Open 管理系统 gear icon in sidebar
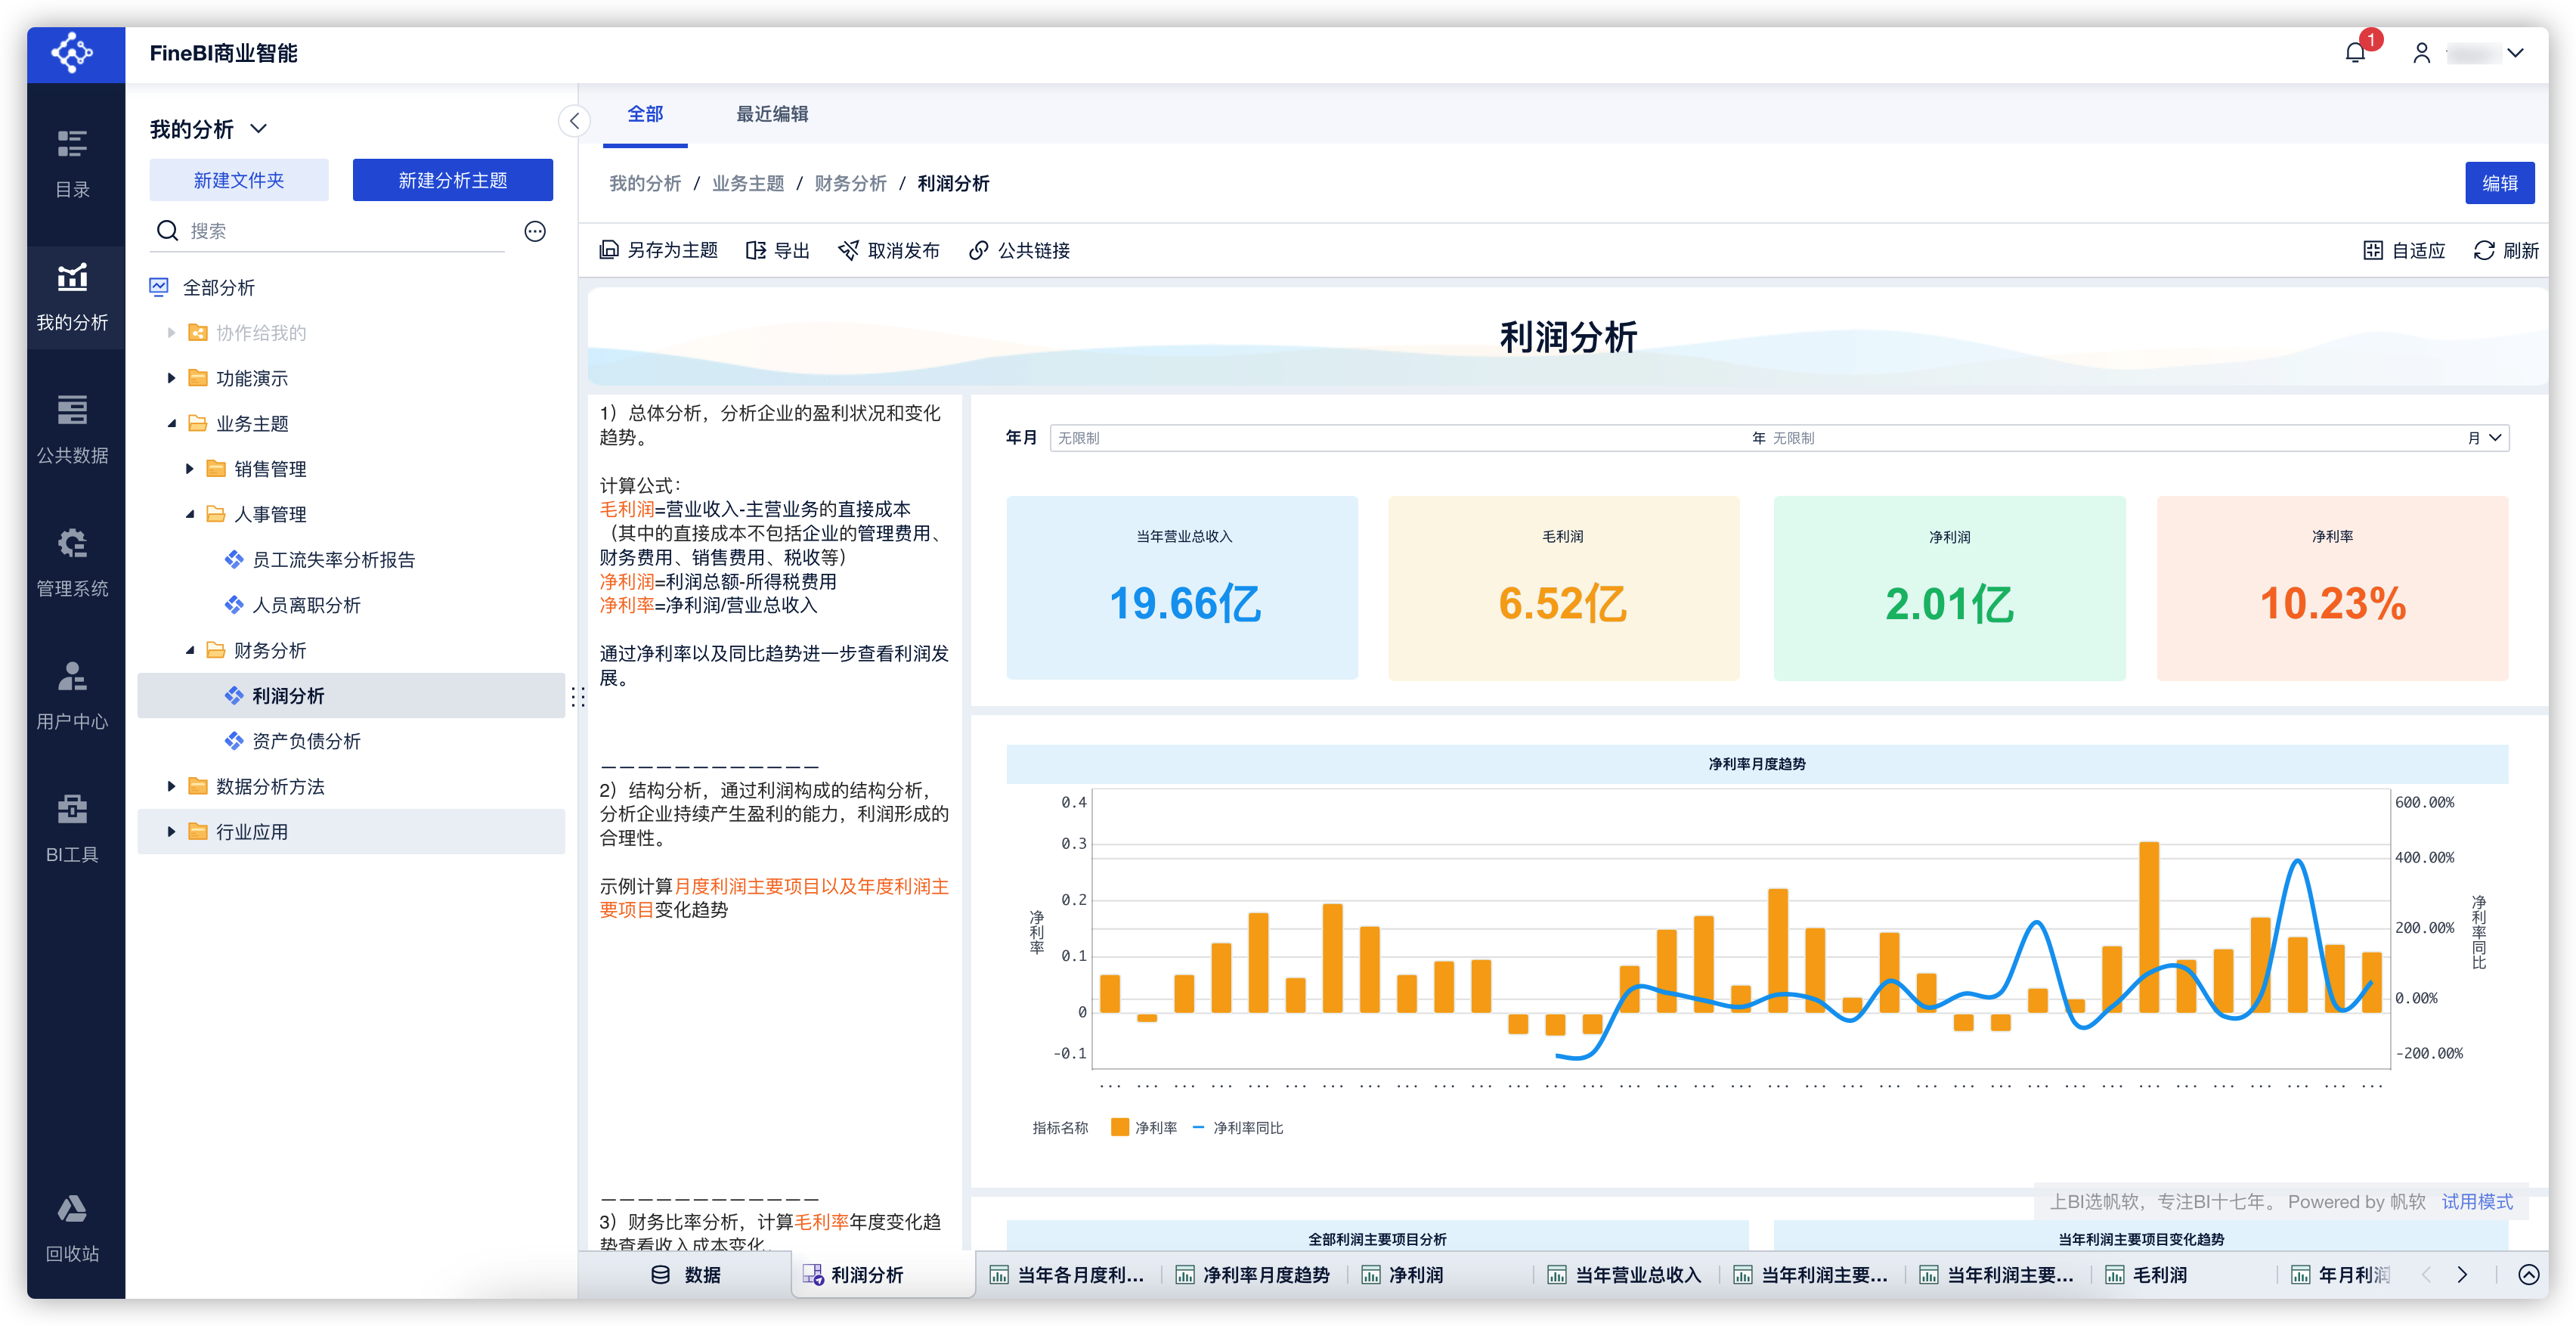The image size is (2576, 1326). 73,543
